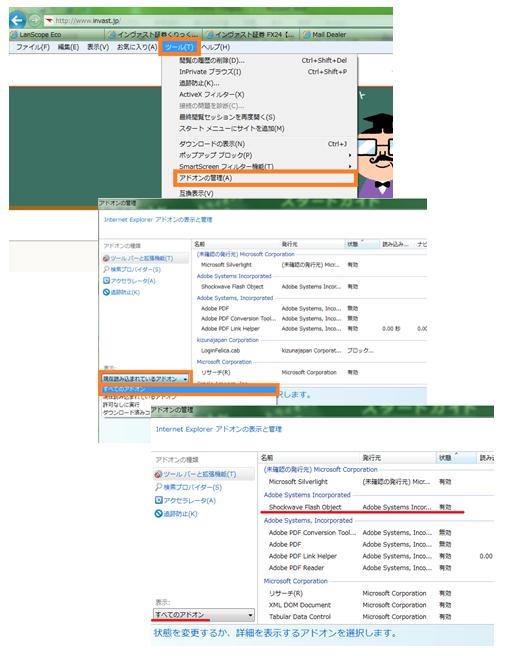Click the browser Forward arrow button
517x656 pixels.
pos(35,20)
